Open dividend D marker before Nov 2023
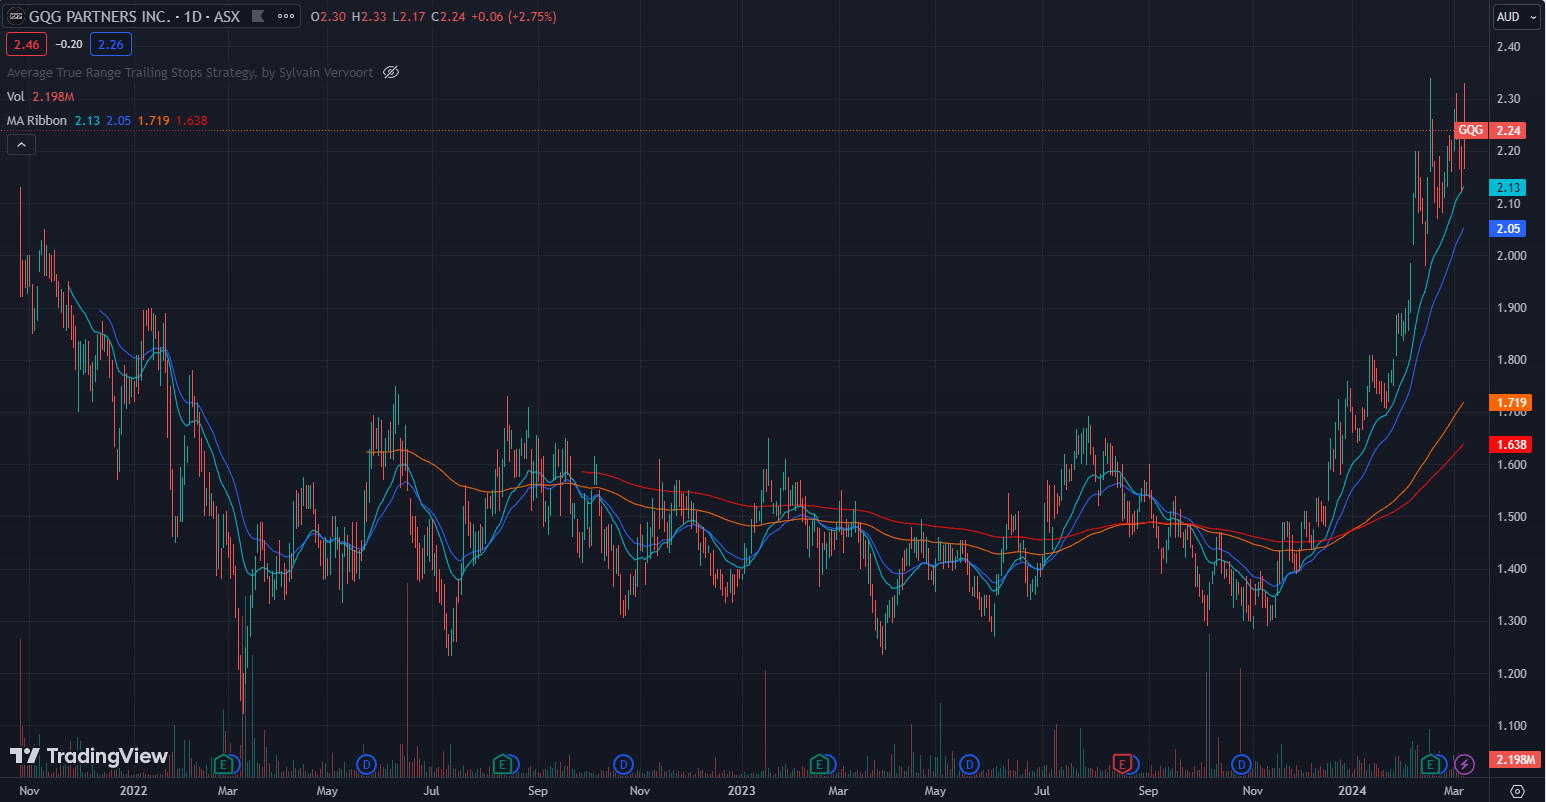This screenshot has width=1546, height=802. point(1242,765)
